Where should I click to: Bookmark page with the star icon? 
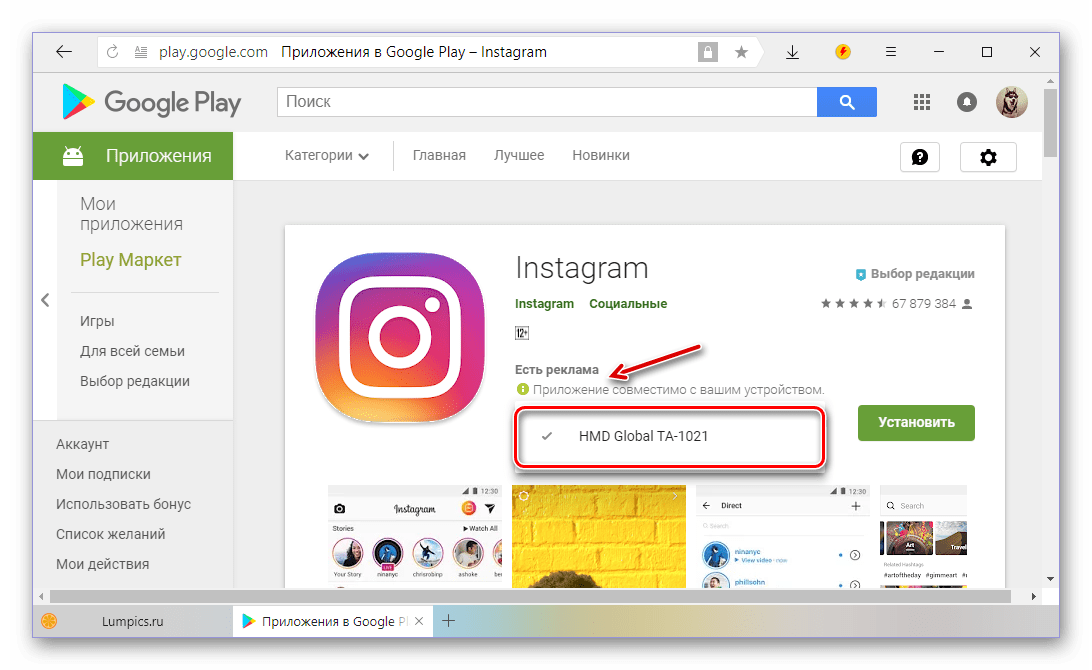742,52
